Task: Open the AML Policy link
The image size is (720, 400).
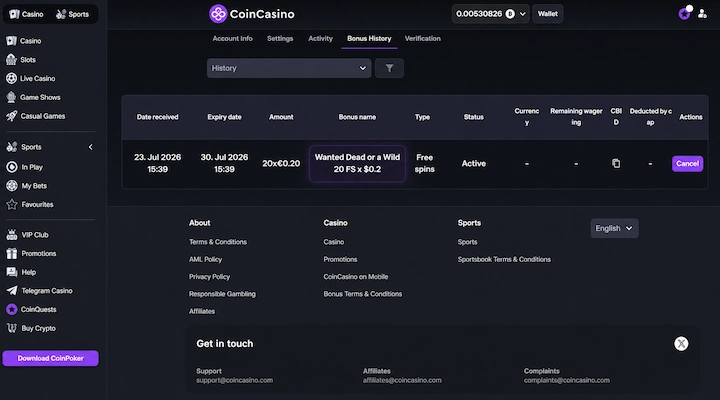Action: [x=205, y=259]
